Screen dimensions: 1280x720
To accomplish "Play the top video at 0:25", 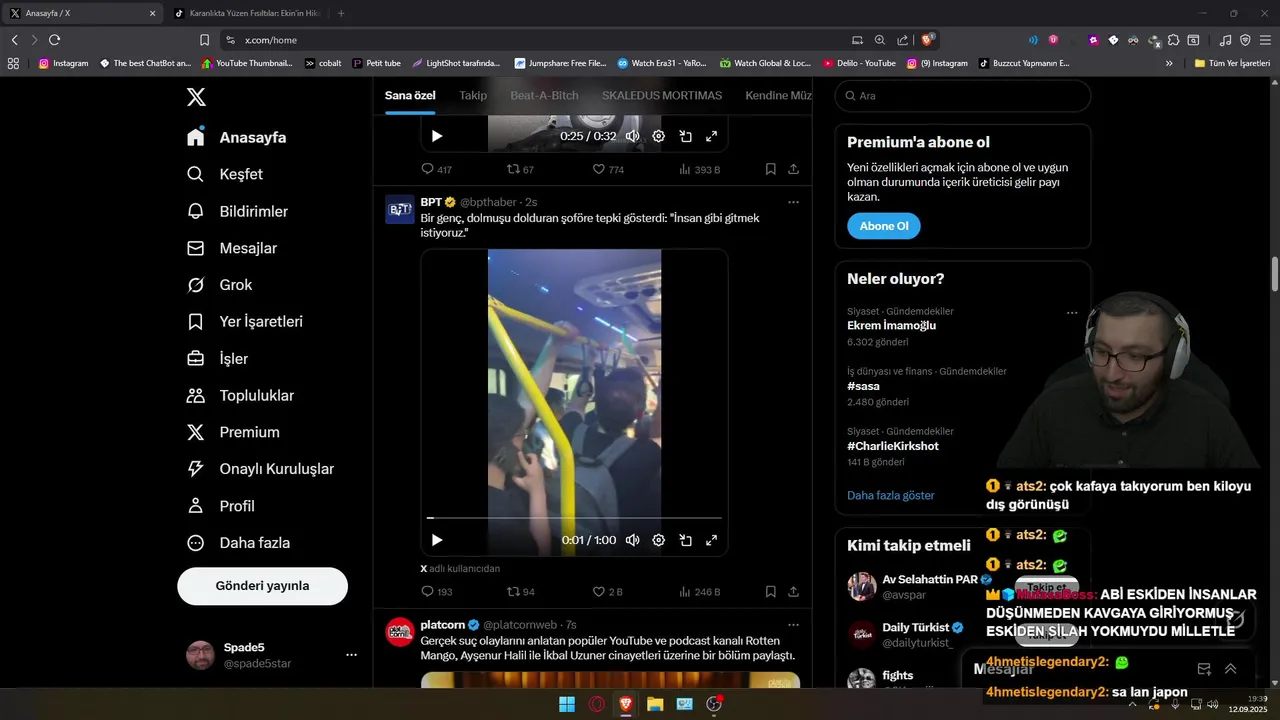I will click(x=437, y=136).
